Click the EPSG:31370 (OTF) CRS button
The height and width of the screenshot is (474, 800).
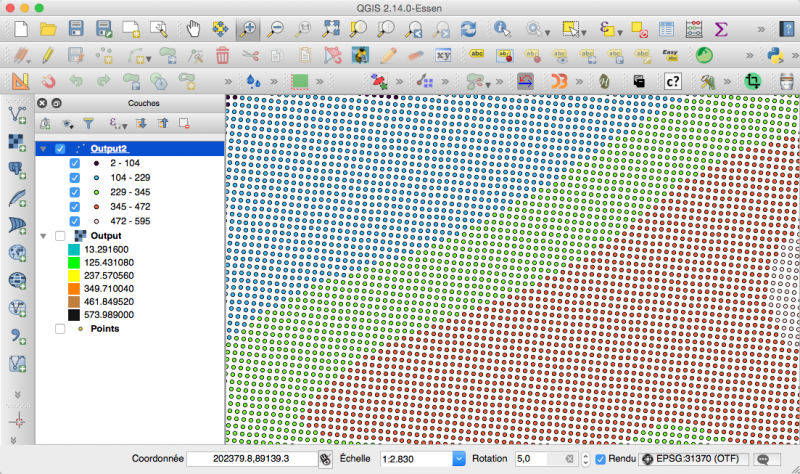click(x=690, y=458)
